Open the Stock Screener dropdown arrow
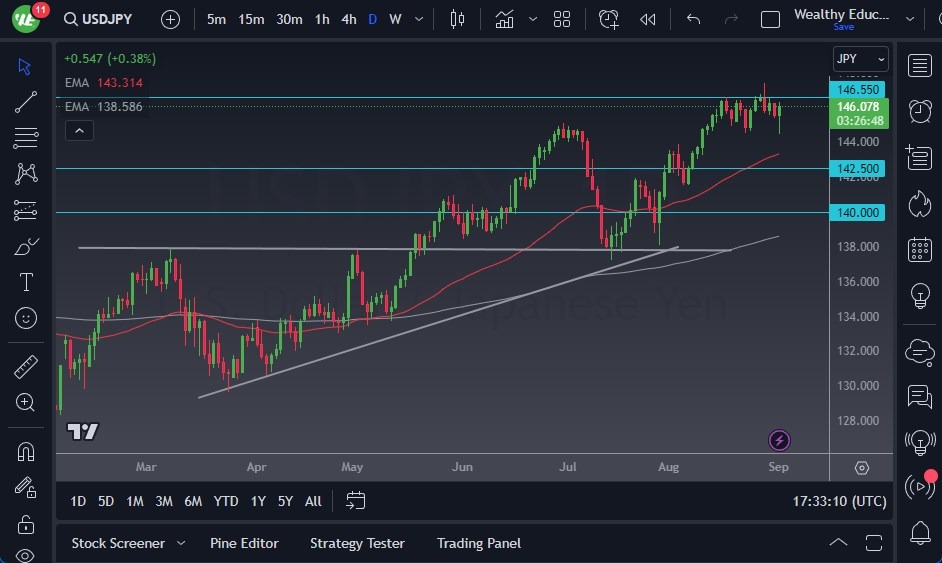The image size is (942, 563). (181, 543)
